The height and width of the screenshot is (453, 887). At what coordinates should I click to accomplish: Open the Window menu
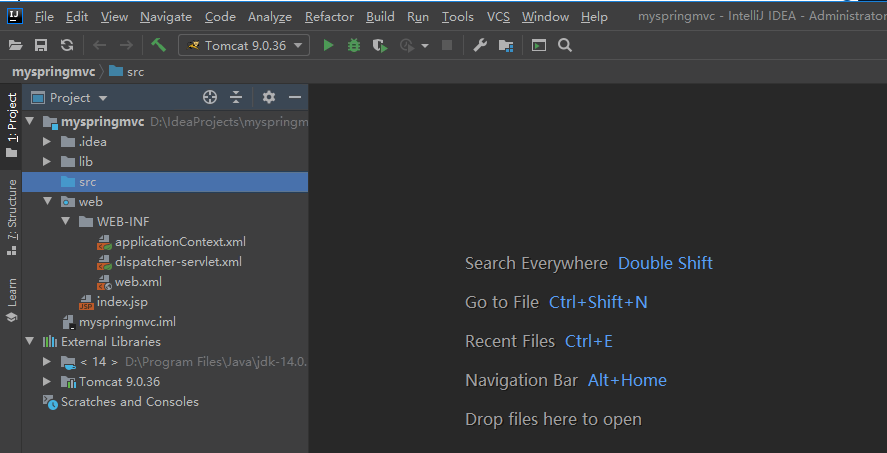pyautogui.click(x=545, y=17)
